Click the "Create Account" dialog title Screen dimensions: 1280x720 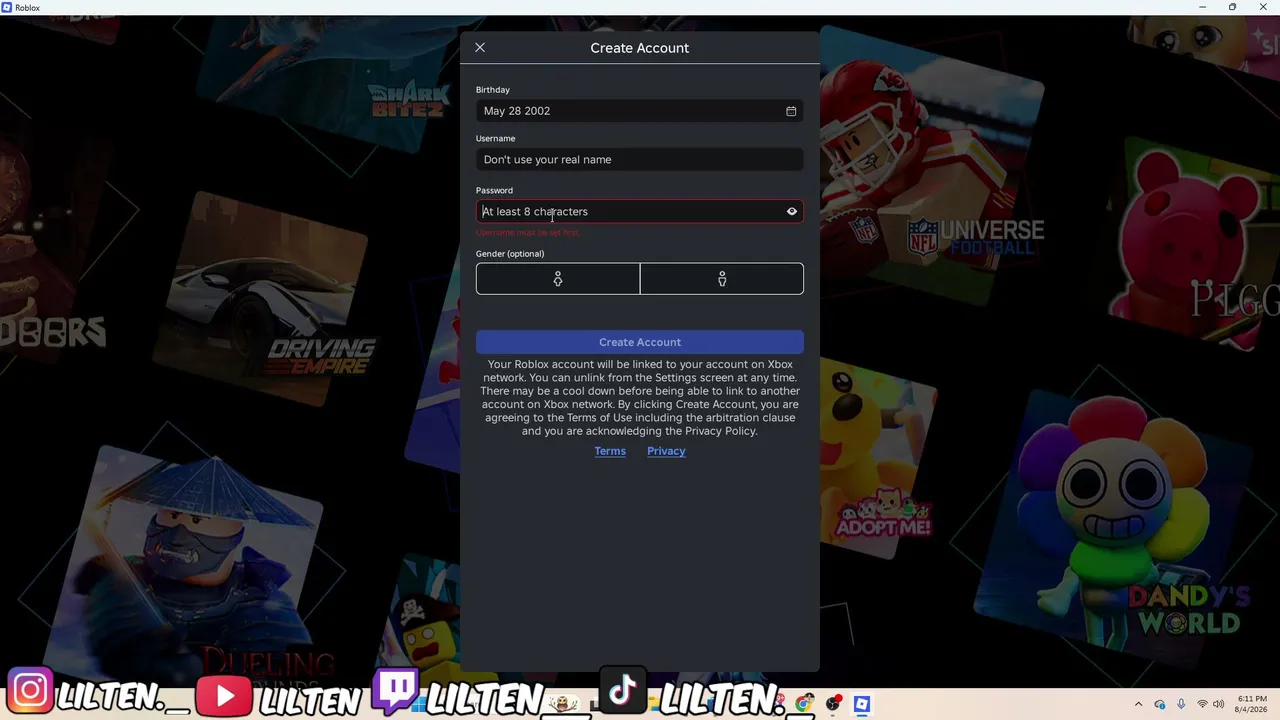pyautogui.click(x=640, y=48)
